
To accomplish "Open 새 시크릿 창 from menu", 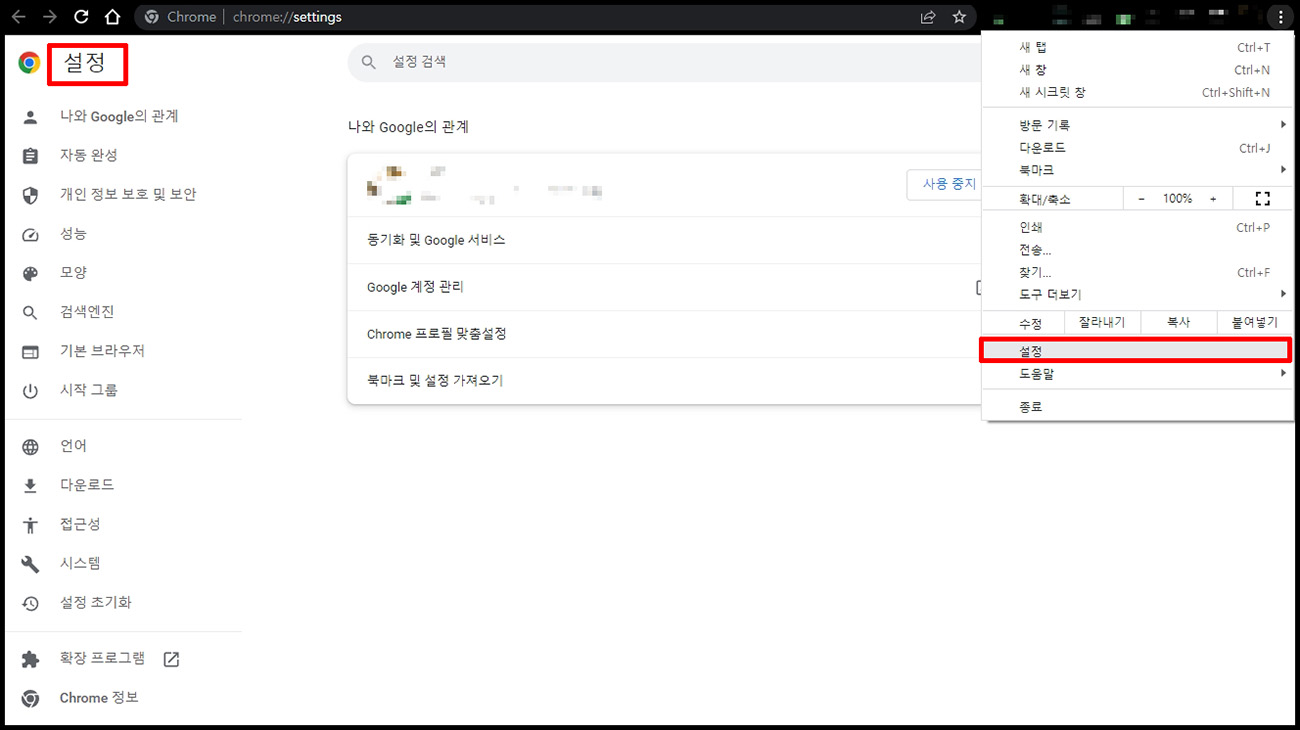I will [1138, 92].
